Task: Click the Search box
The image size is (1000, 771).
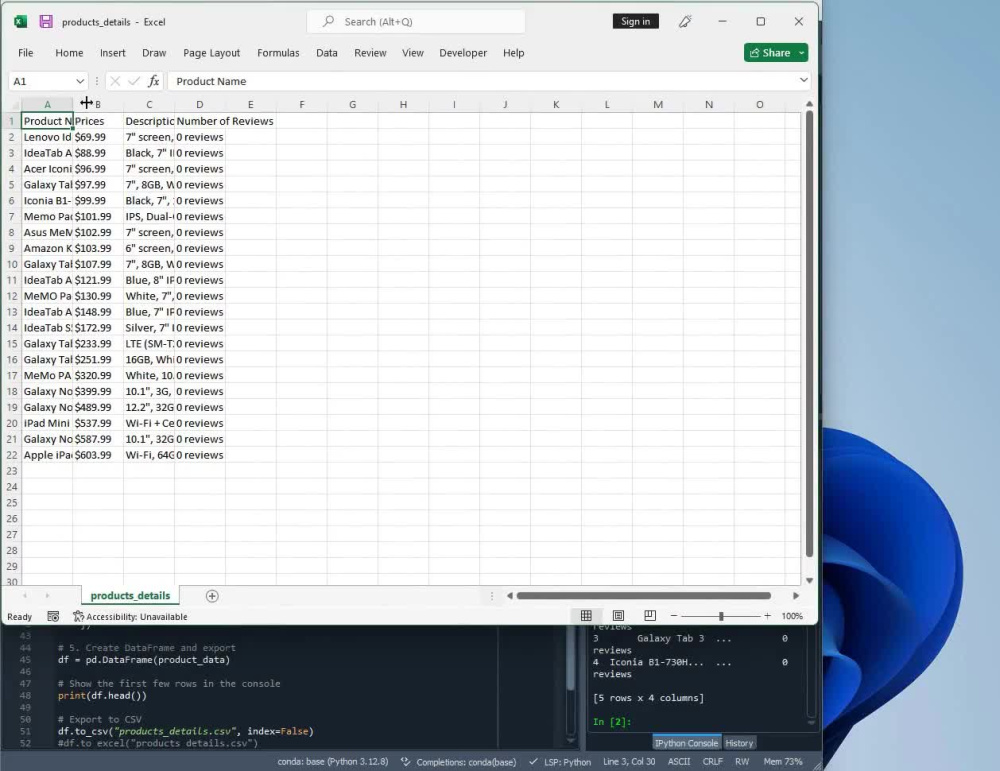Action: point(416,22)
